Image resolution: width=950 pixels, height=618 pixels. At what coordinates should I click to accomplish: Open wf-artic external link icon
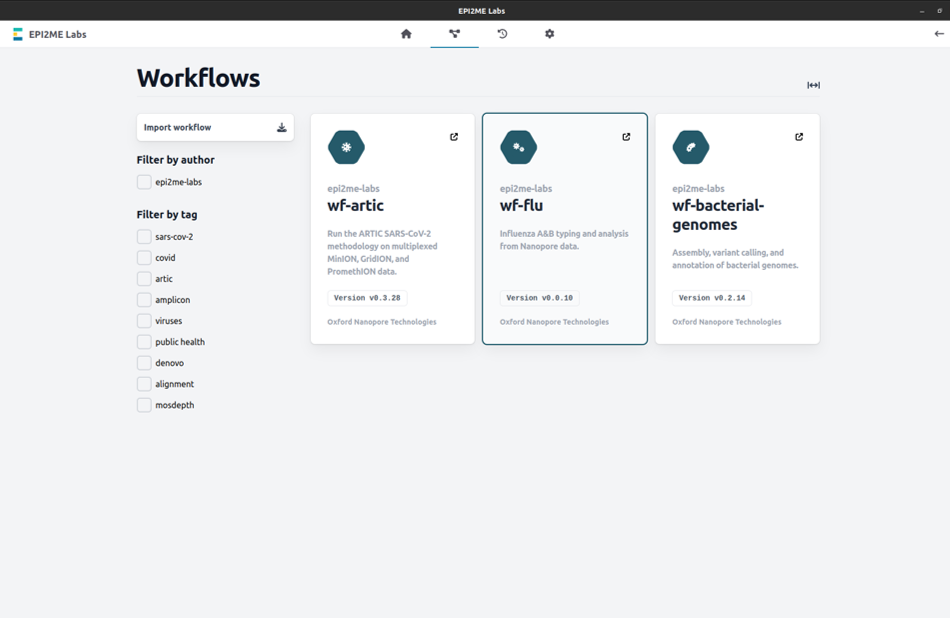454,137
